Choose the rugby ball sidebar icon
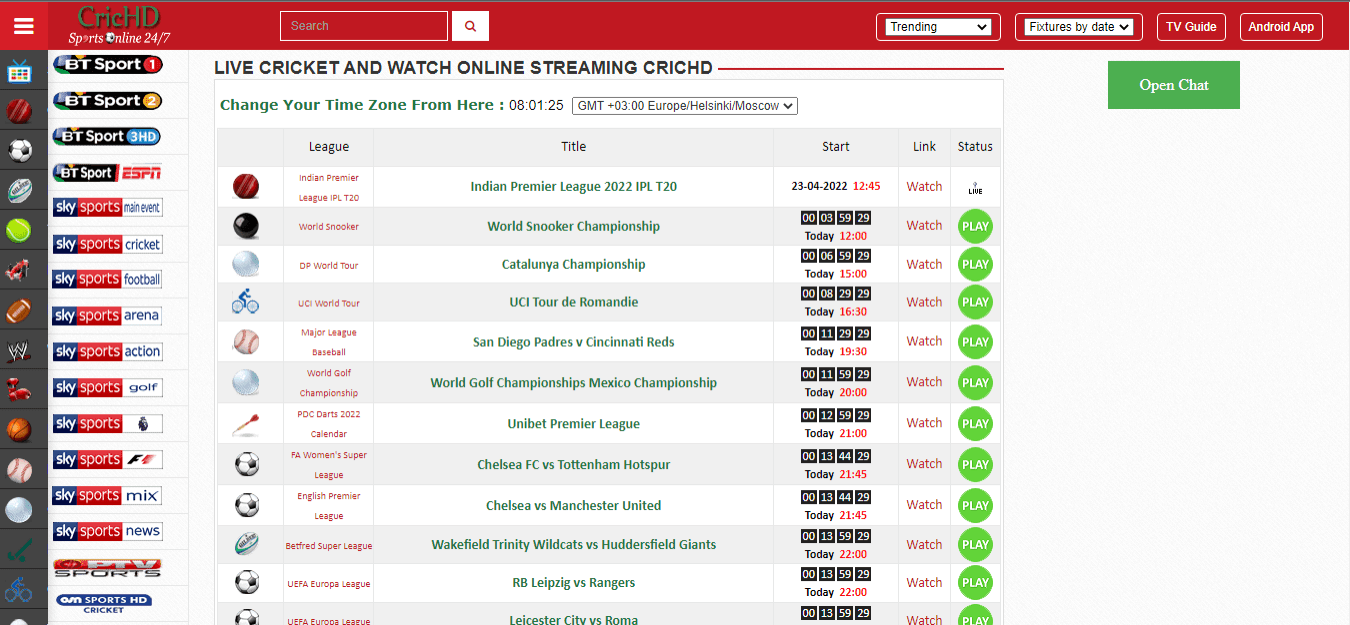 [x=19, y=190]
